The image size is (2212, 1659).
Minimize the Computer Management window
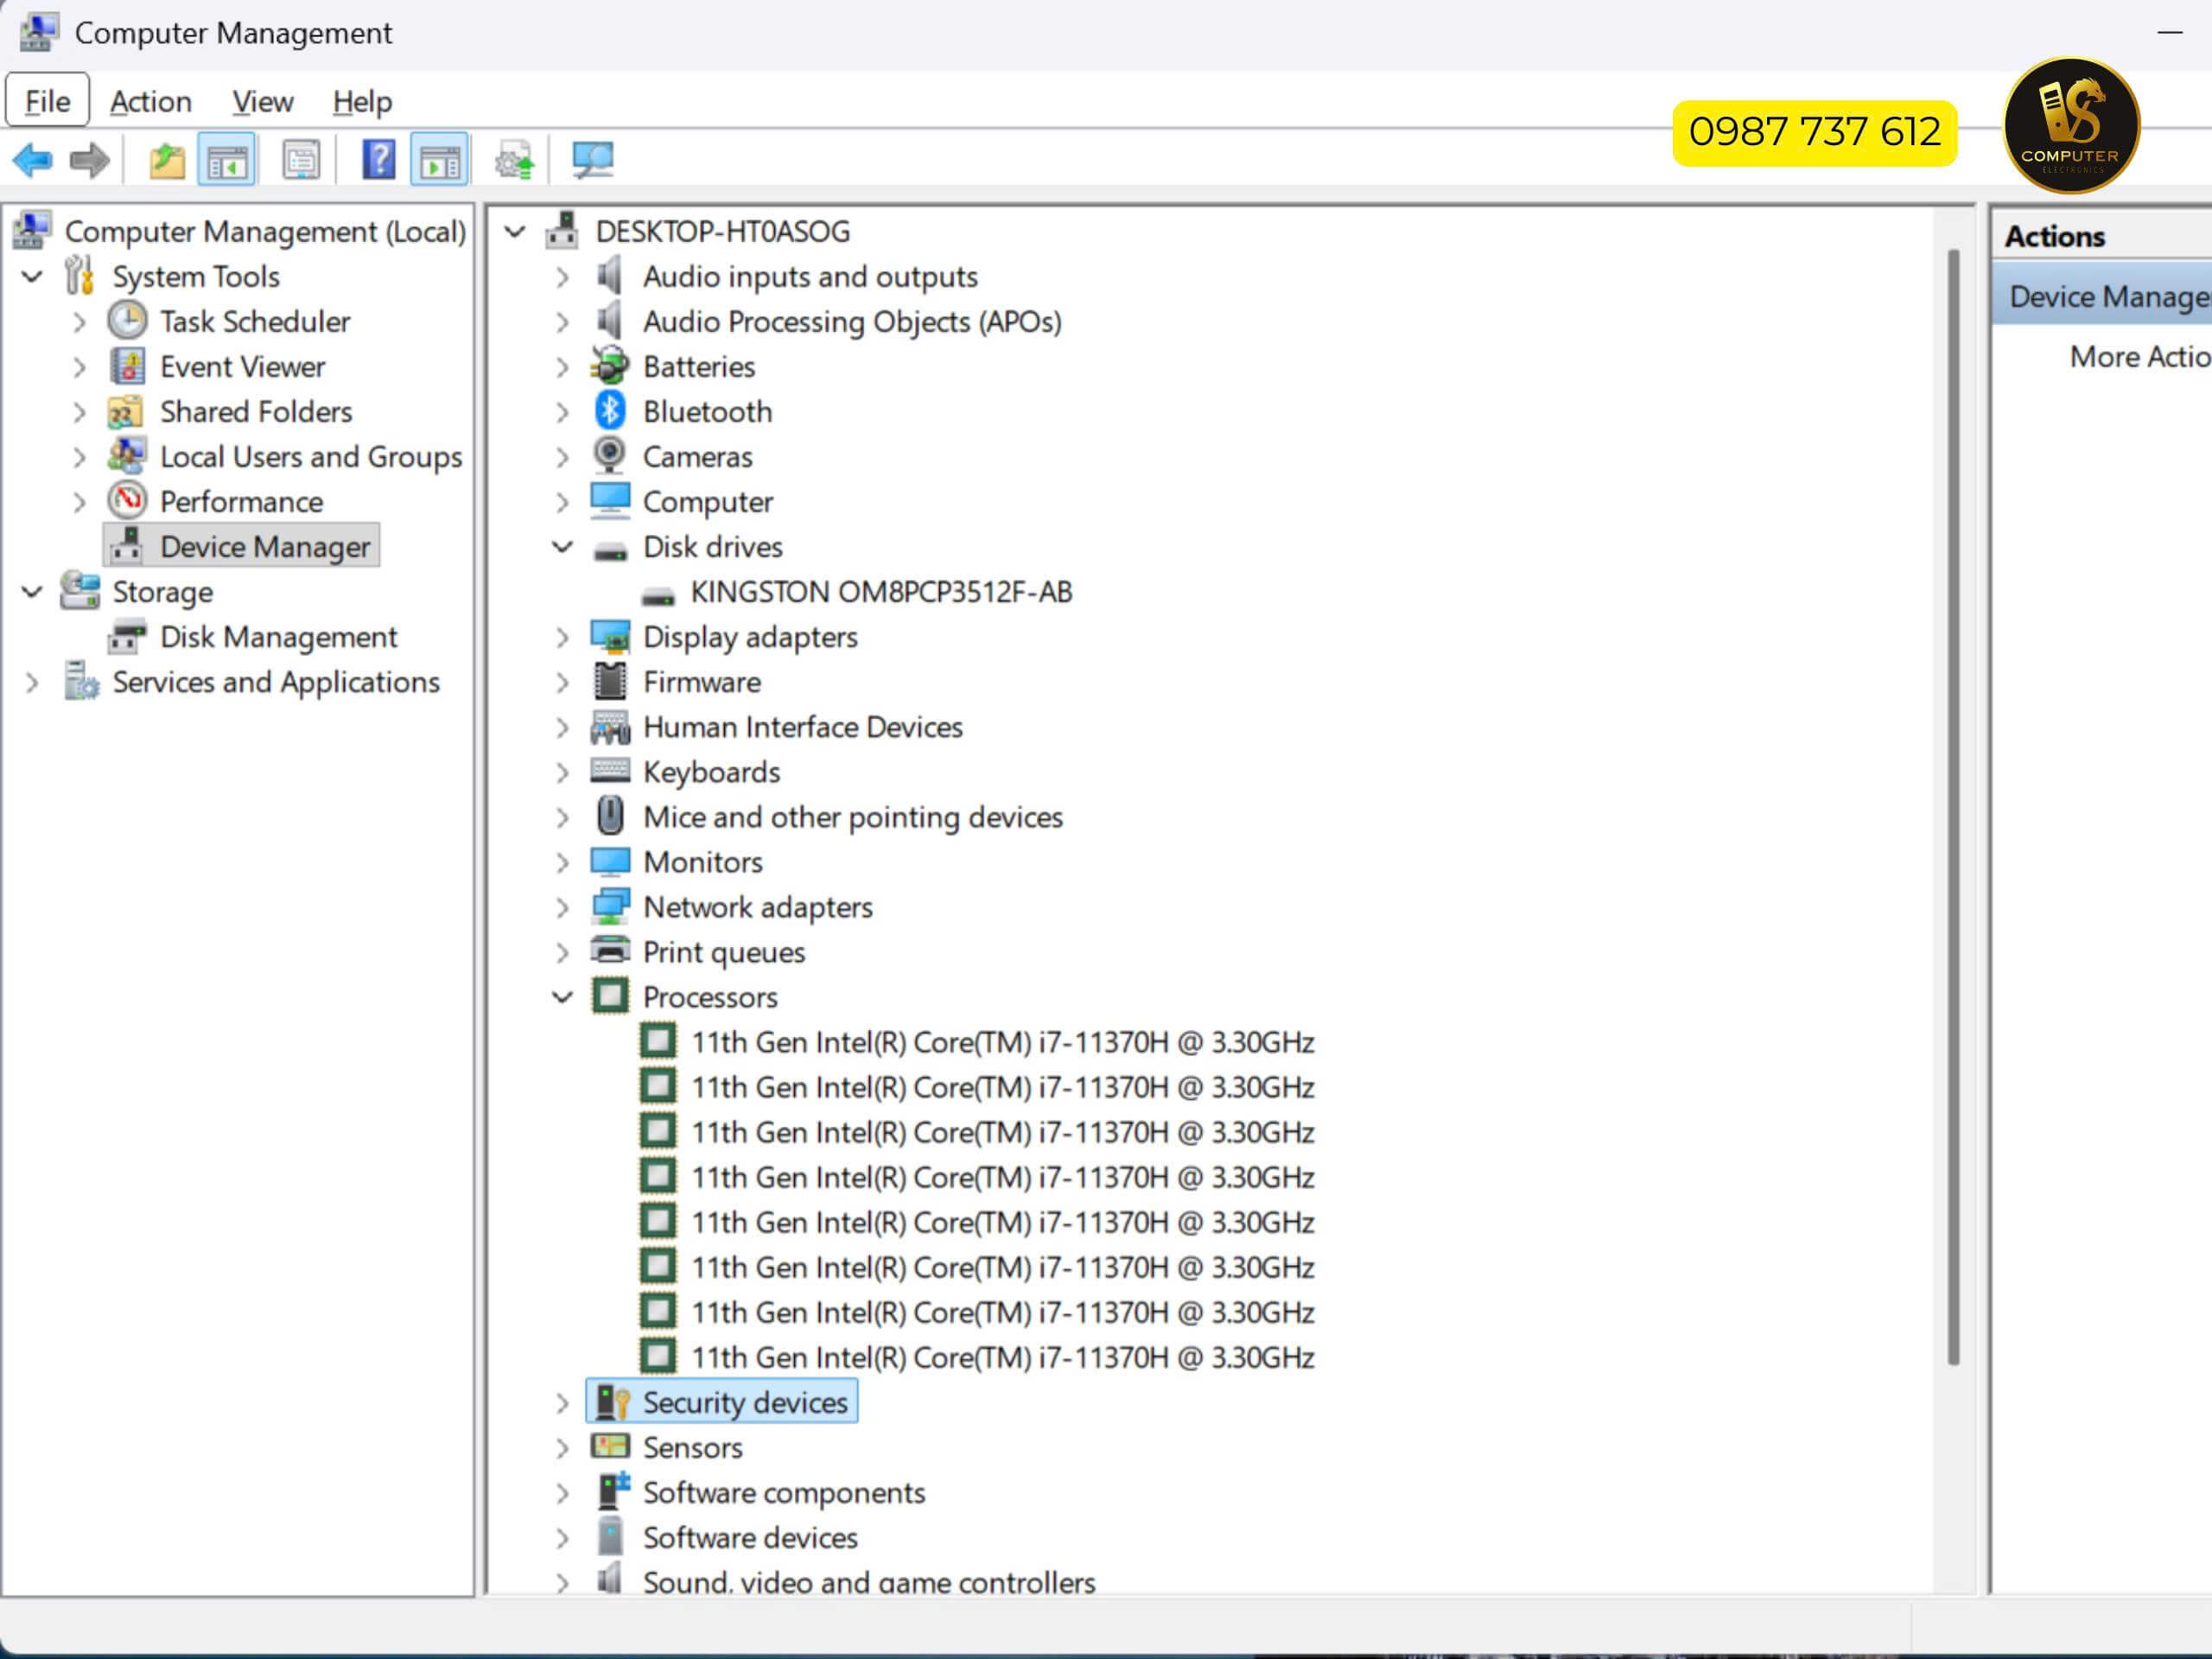pyautogui.click(x=2170, y=33)
